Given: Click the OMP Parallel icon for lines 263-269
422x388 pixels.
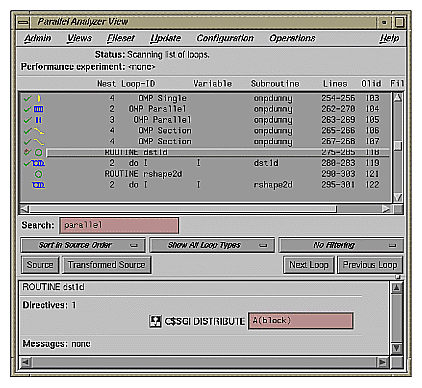Looking at the screenshot, I should pyautogui.click(x=39, y=120).
